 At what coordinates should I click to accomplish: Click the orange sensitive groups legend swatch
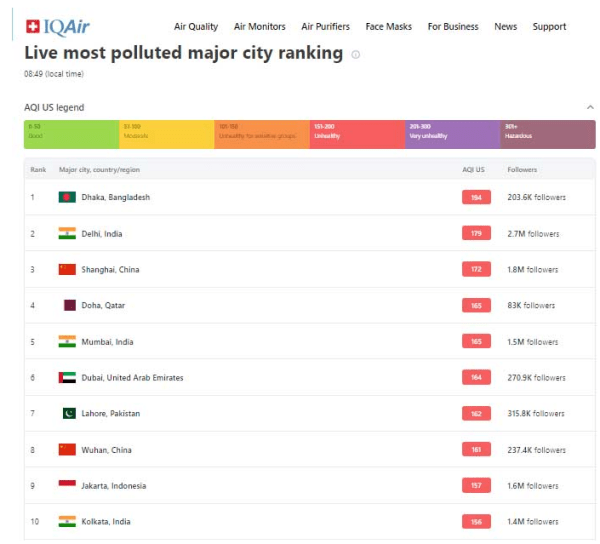pyautogui.click(x=262, y=134)
